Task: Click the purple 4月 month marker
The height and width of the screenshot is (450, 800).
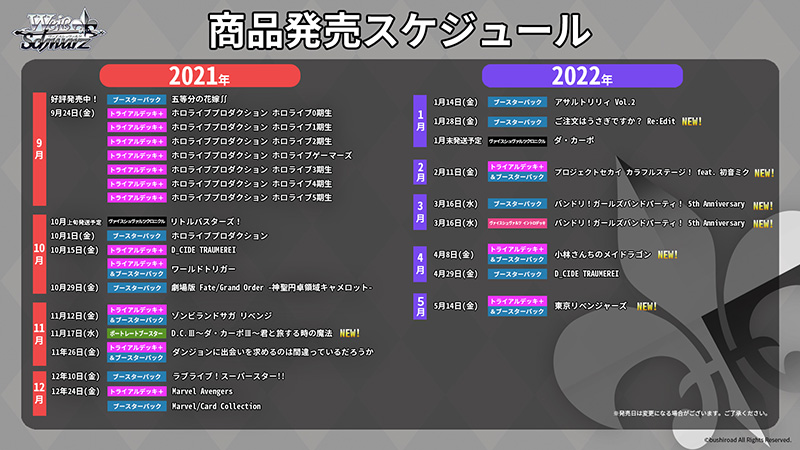Action: pyautogui.click(x=420, y=263)
